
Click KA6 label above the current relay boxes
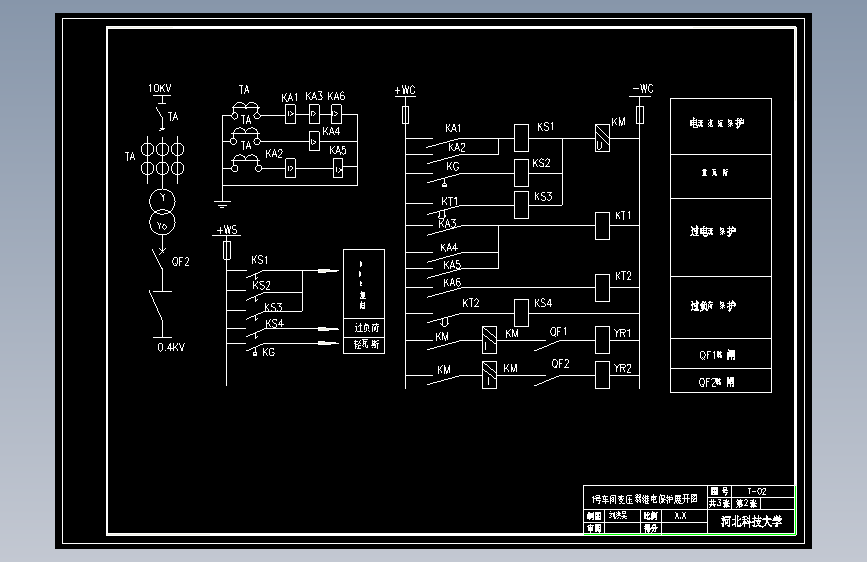pos(336,96)
